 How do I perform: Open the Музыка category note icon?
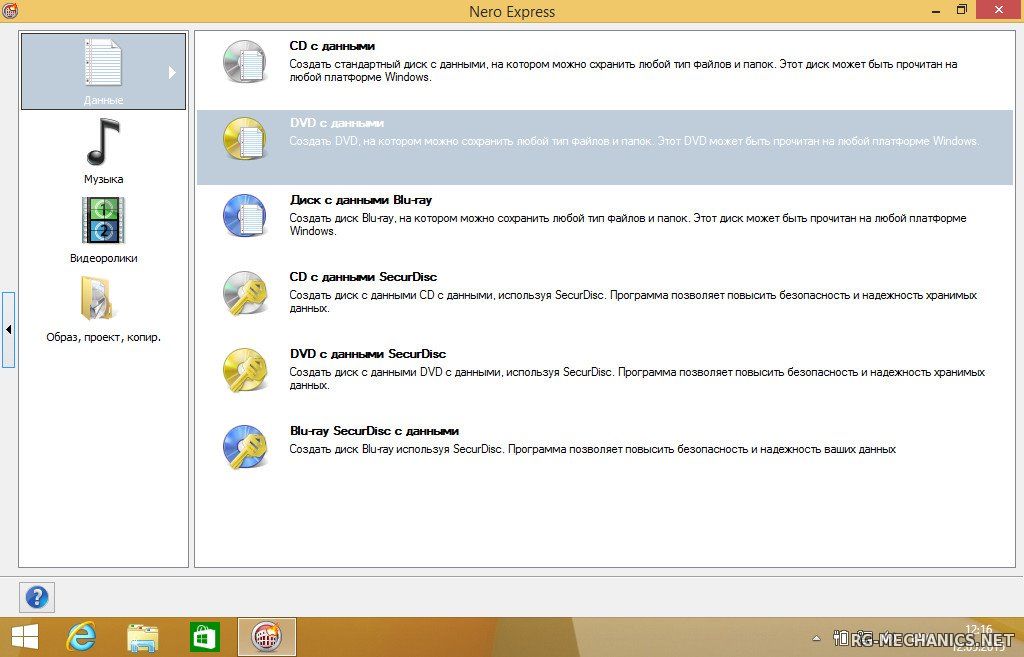click(x=103, y=142)
